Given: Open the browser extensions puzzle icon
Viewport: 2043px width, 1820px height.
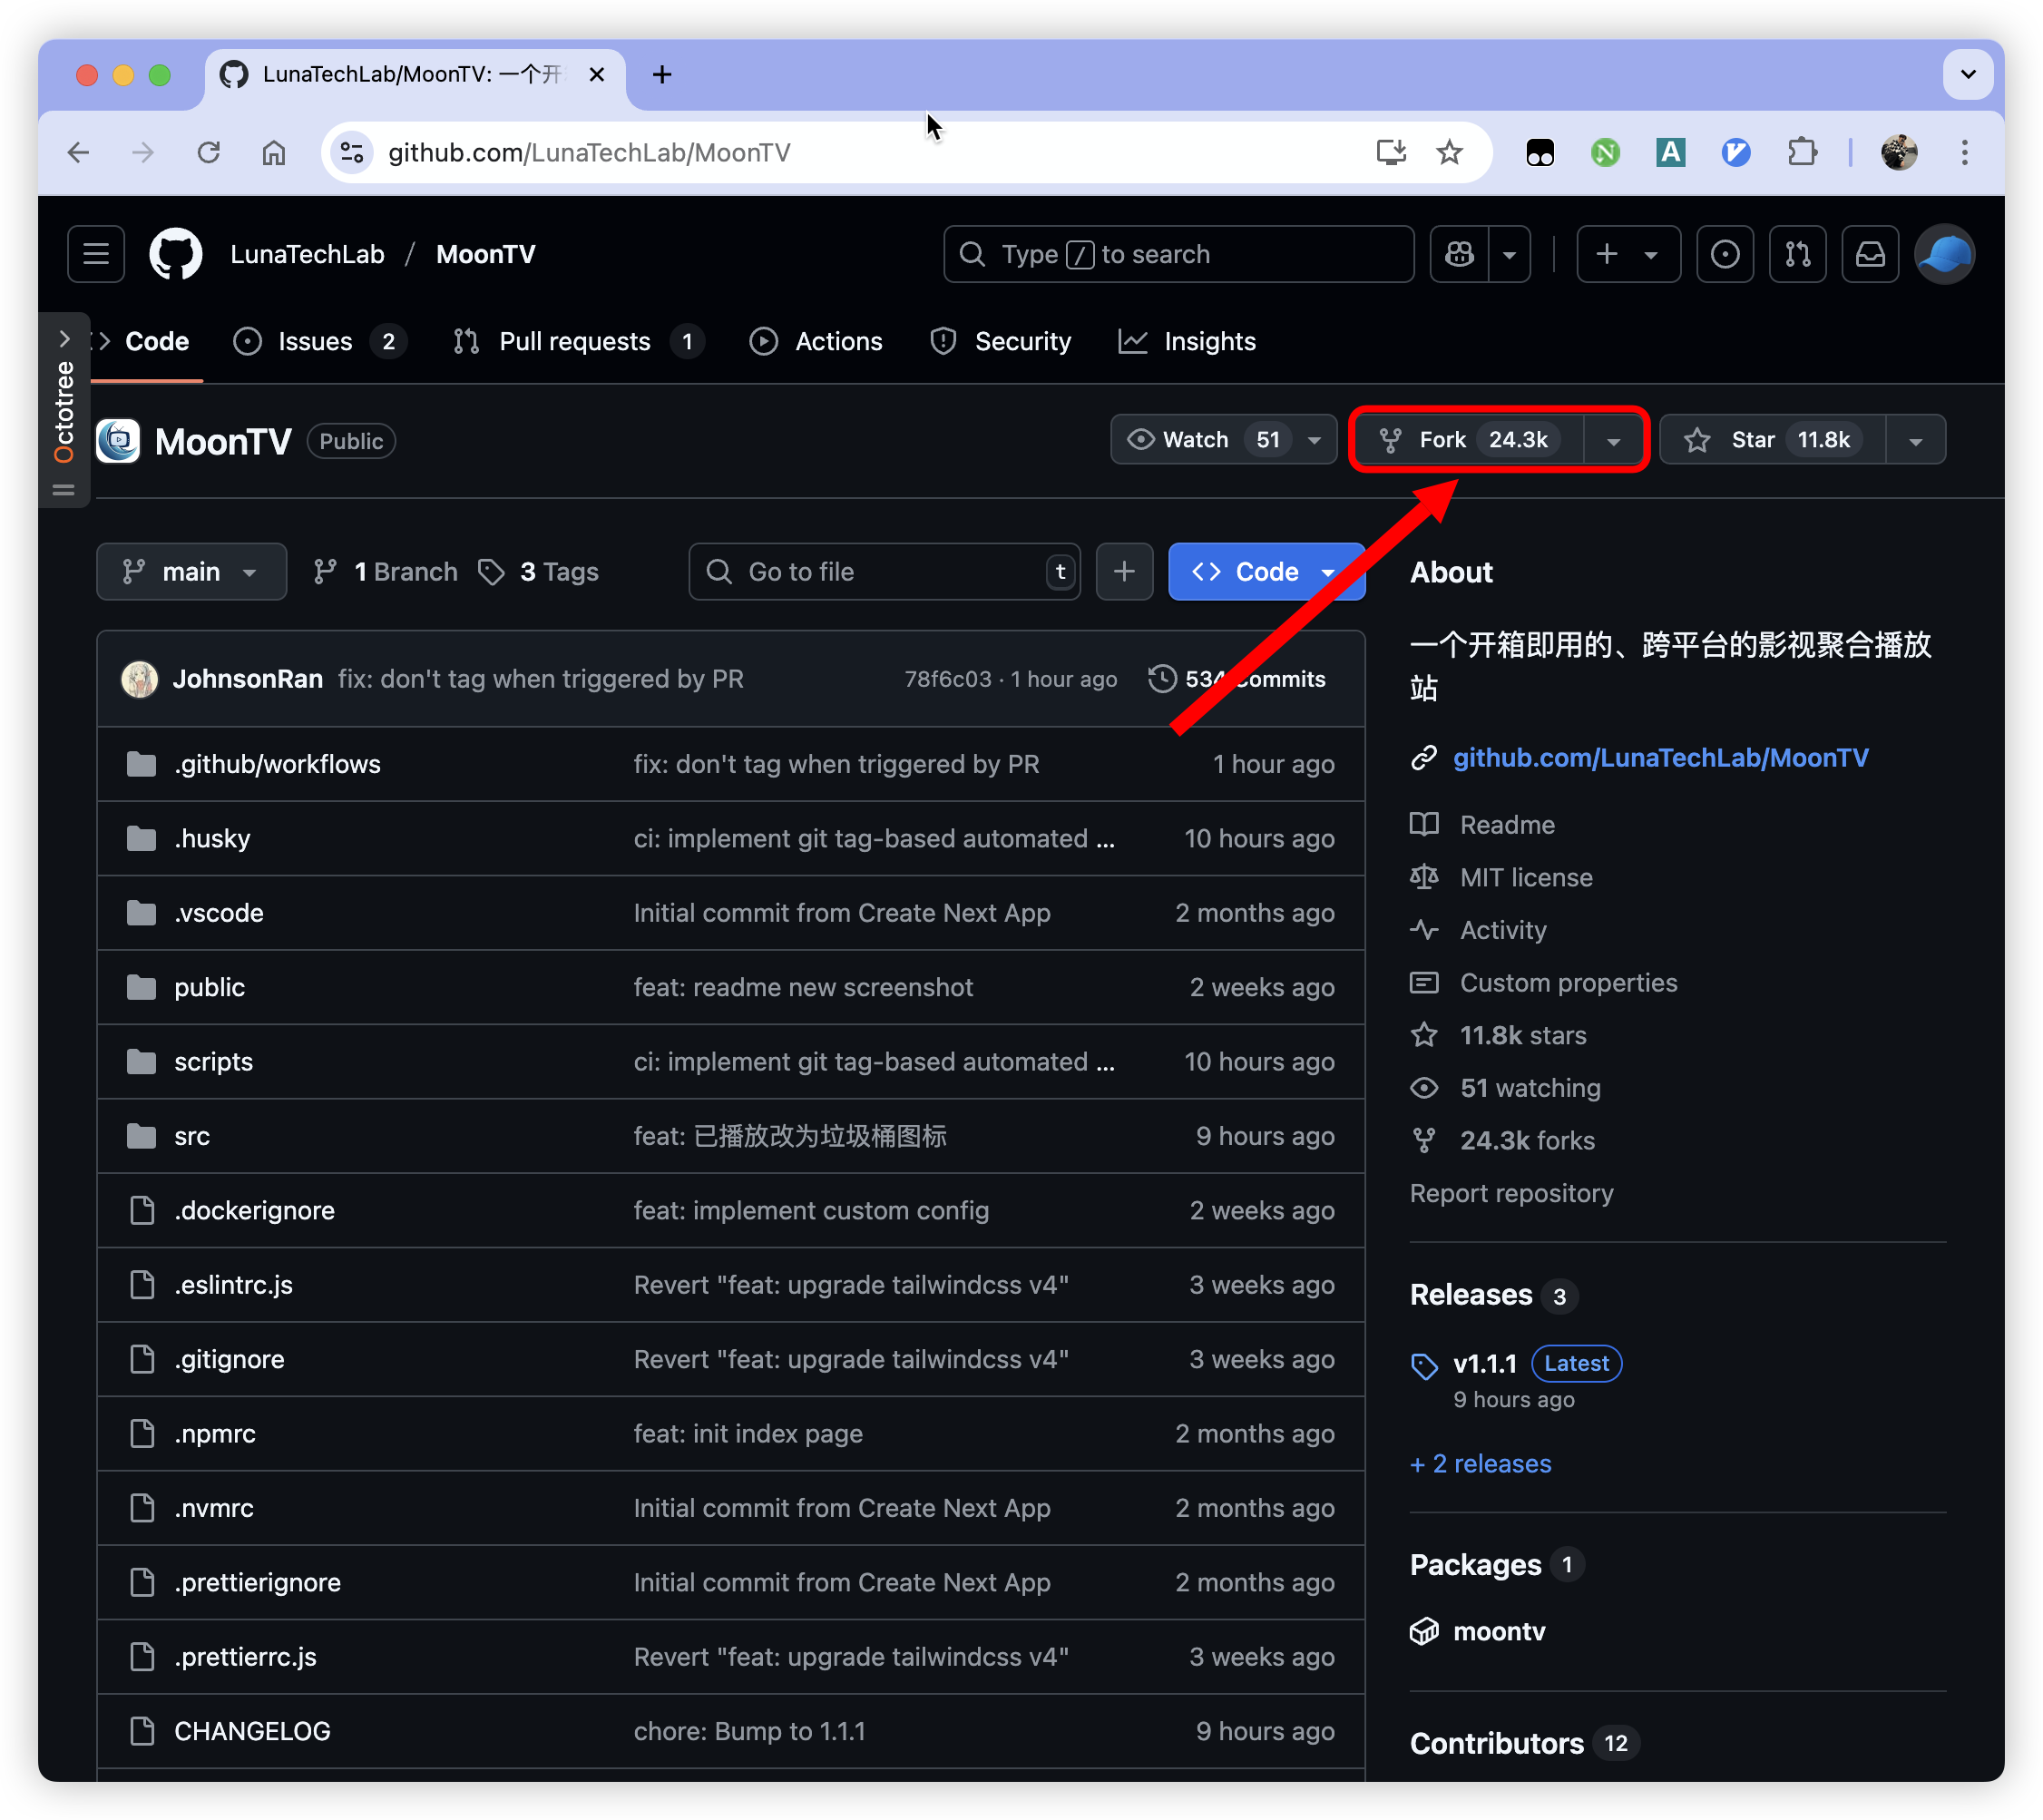Looking at the screenshot, I should coord(1801,152).
